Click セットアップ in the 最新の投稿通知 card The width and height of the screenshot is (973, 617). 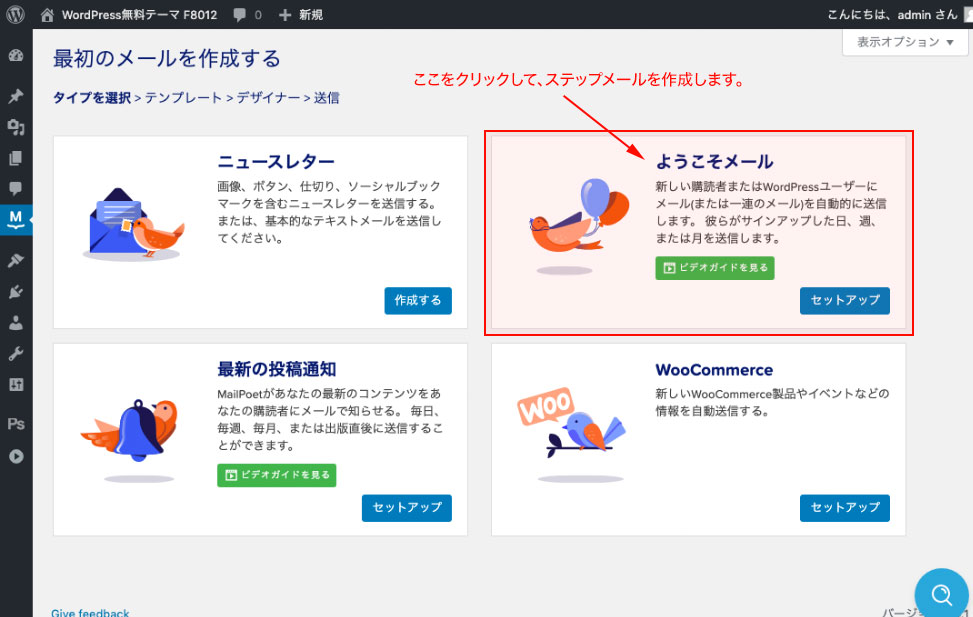click(406, 508)
